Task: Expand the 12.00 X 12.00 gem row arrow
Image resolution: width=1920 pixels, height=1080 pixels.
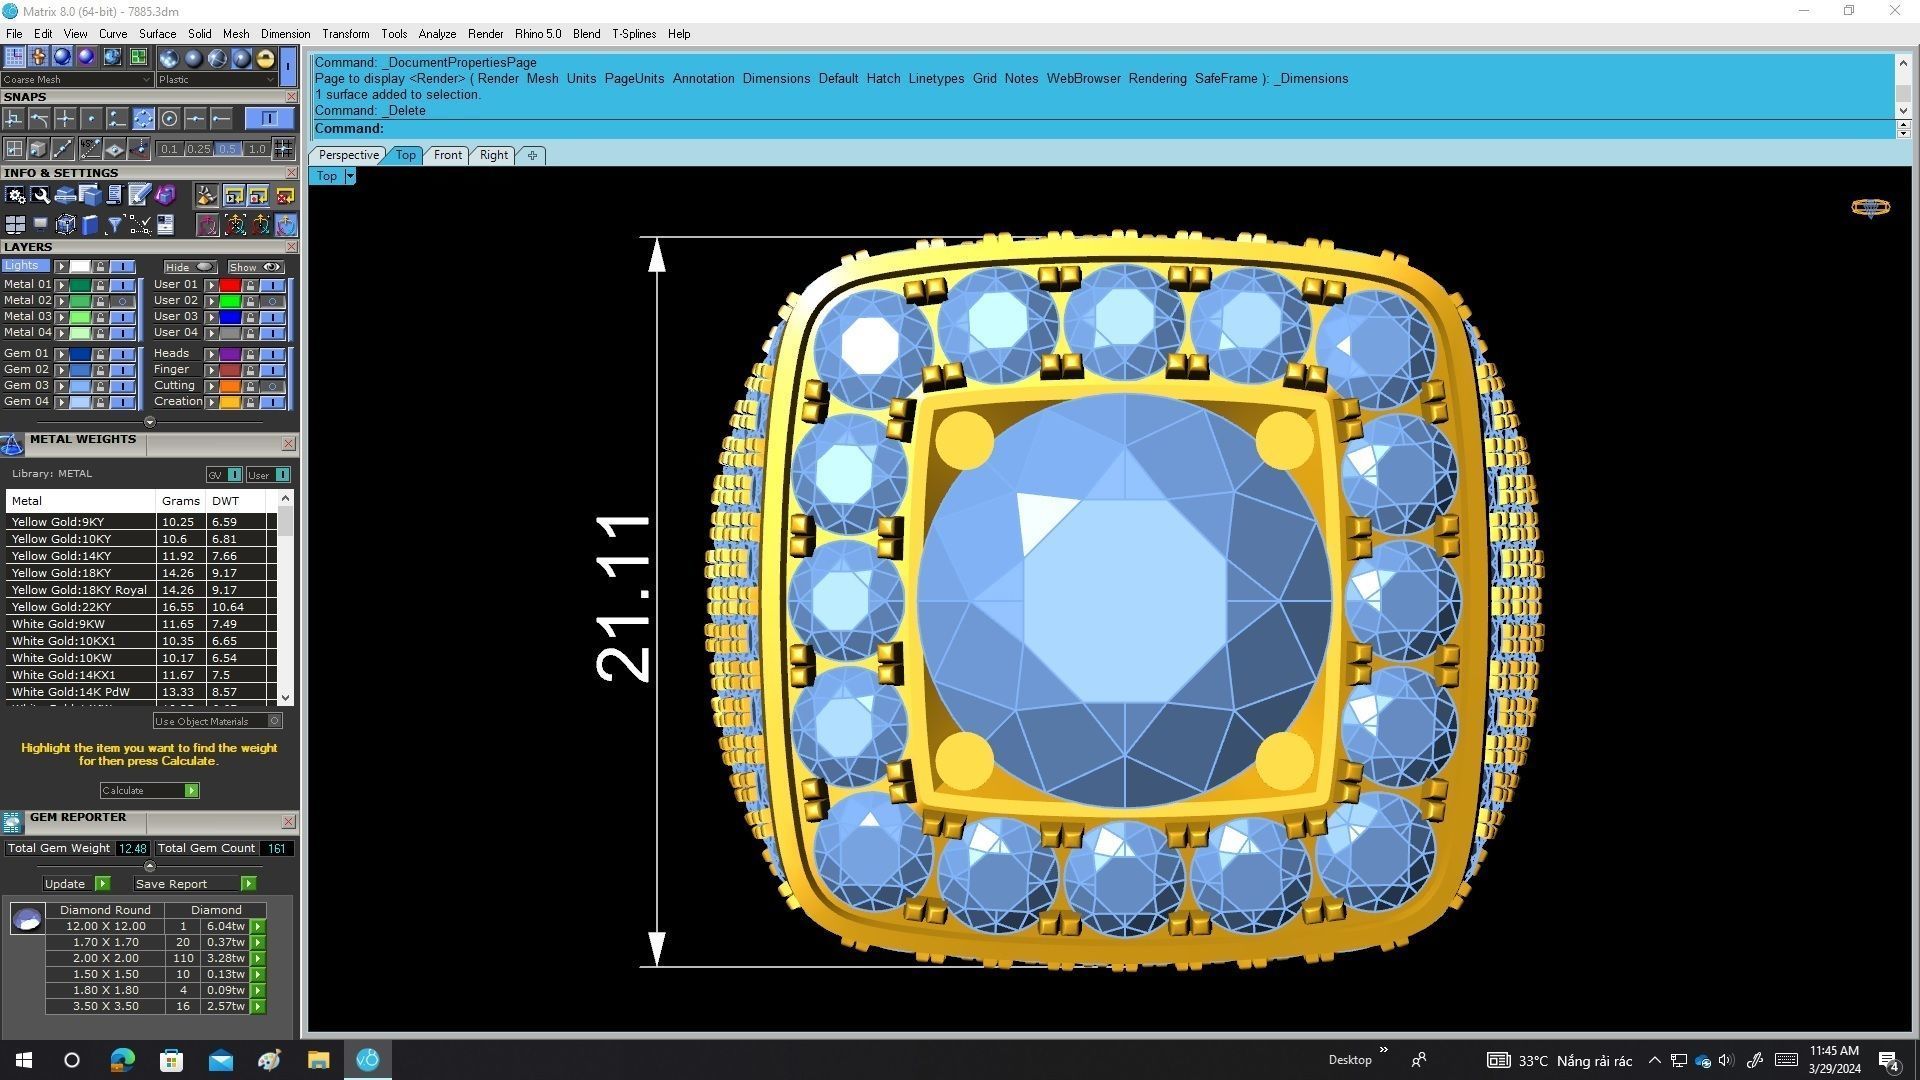Action: point(258,927)
